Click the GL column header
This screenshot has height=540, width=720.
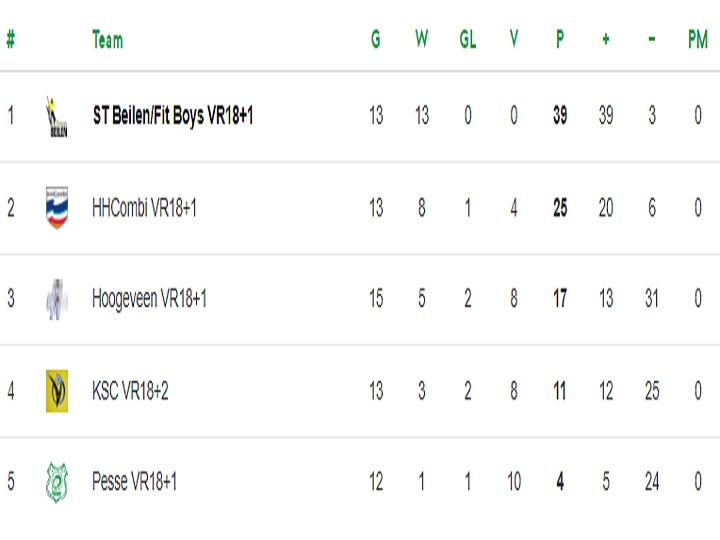click(467, 39)
